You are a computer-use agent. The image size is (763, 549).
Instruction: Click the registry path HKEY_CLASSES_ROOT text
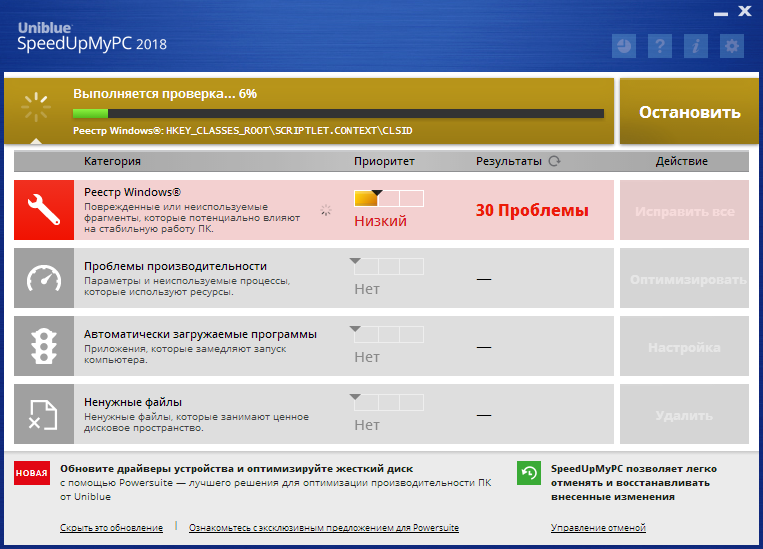[289, 130]
